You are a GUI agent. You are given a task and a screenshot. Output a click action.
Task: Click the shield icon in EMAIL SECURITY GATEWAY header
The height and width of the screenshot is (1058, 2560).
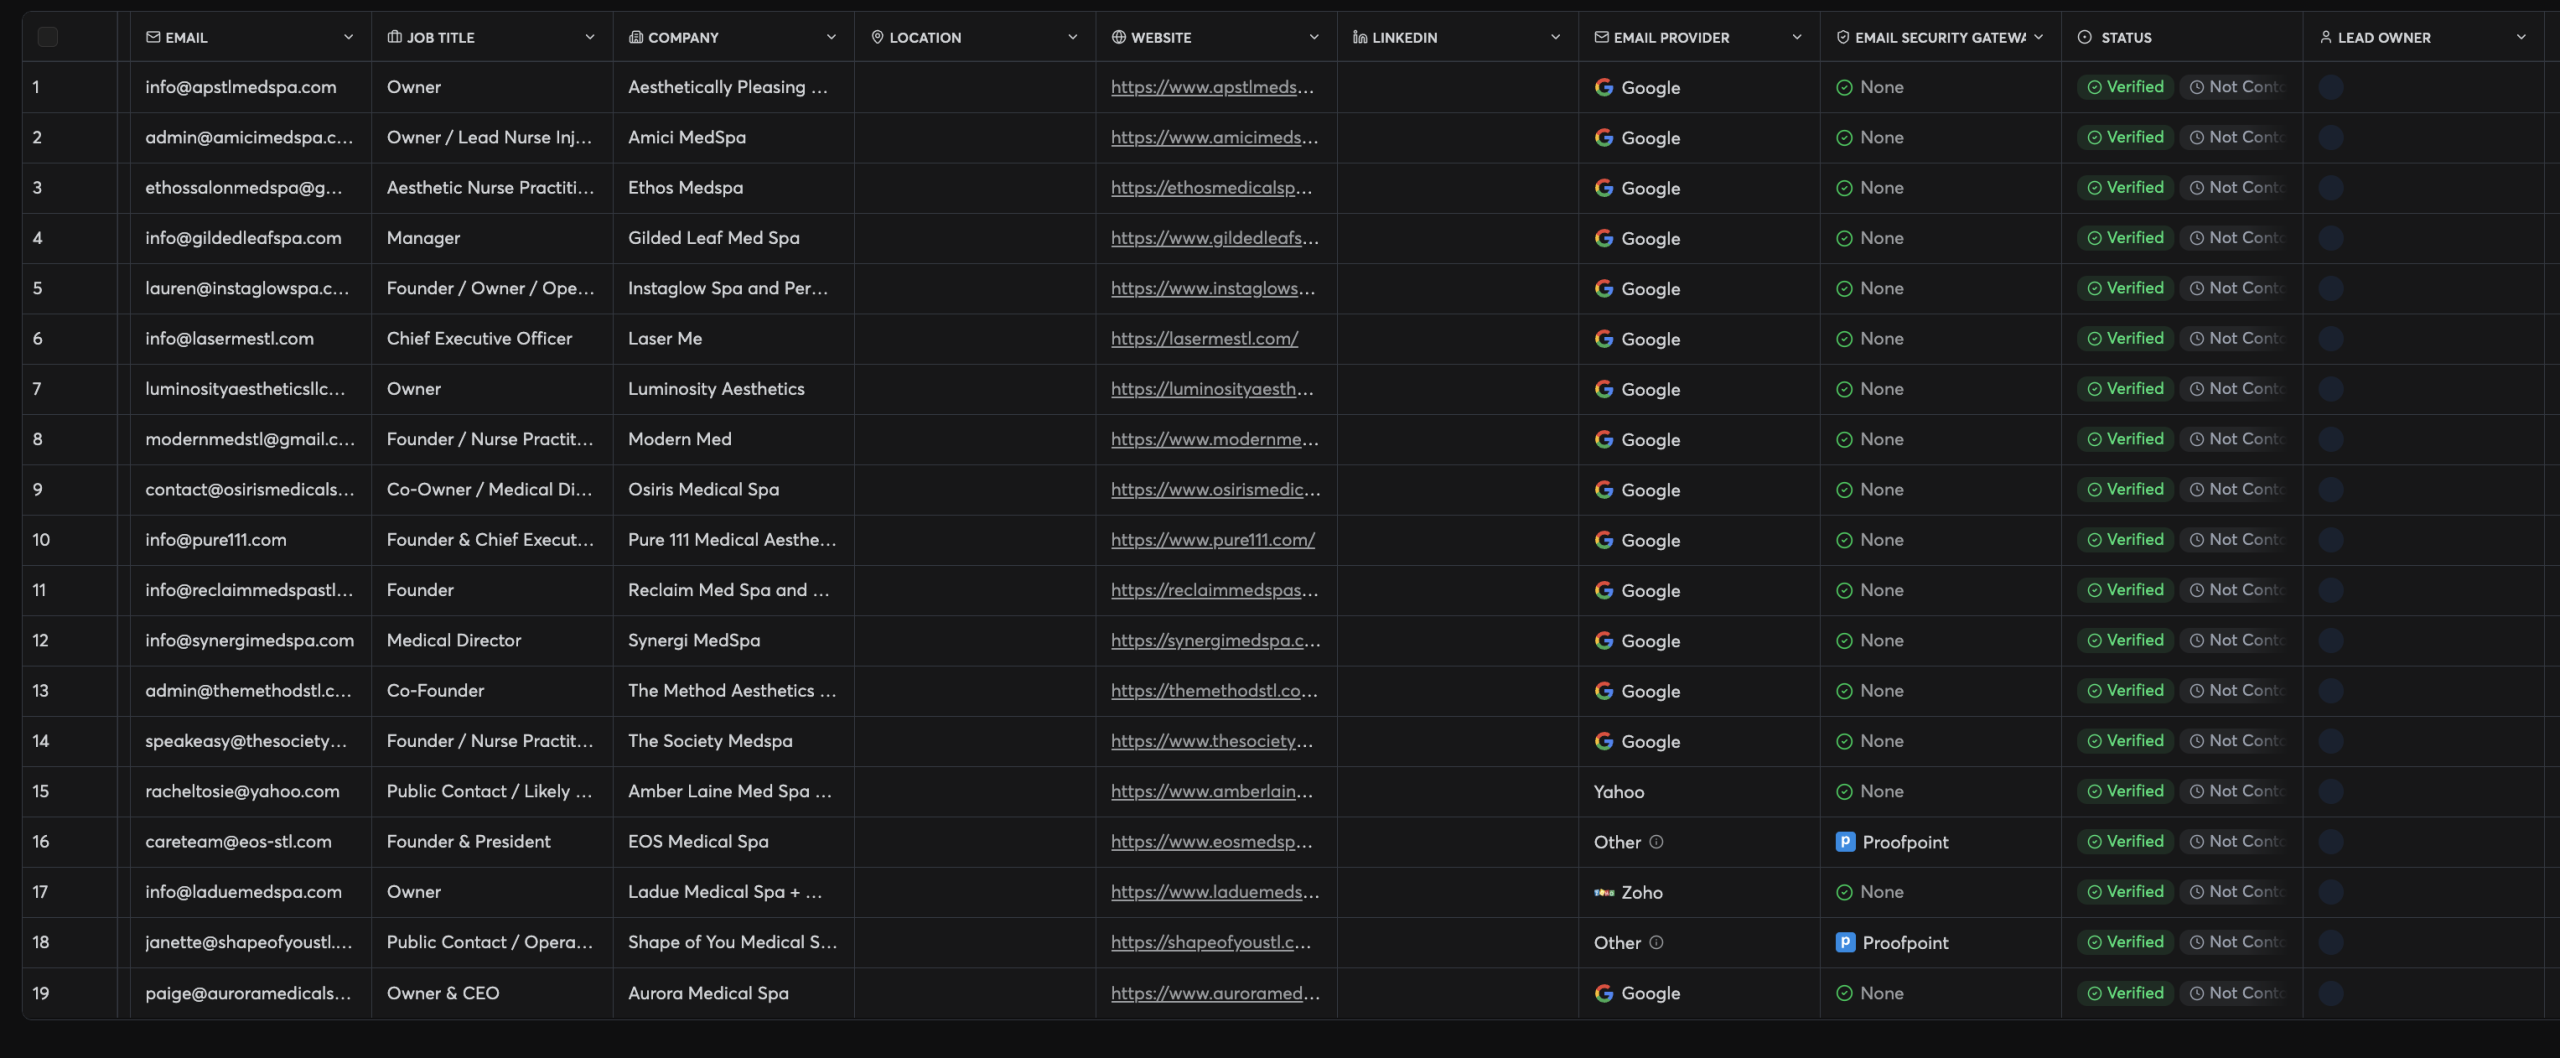pyautogui.click(x=1842, y=37)
